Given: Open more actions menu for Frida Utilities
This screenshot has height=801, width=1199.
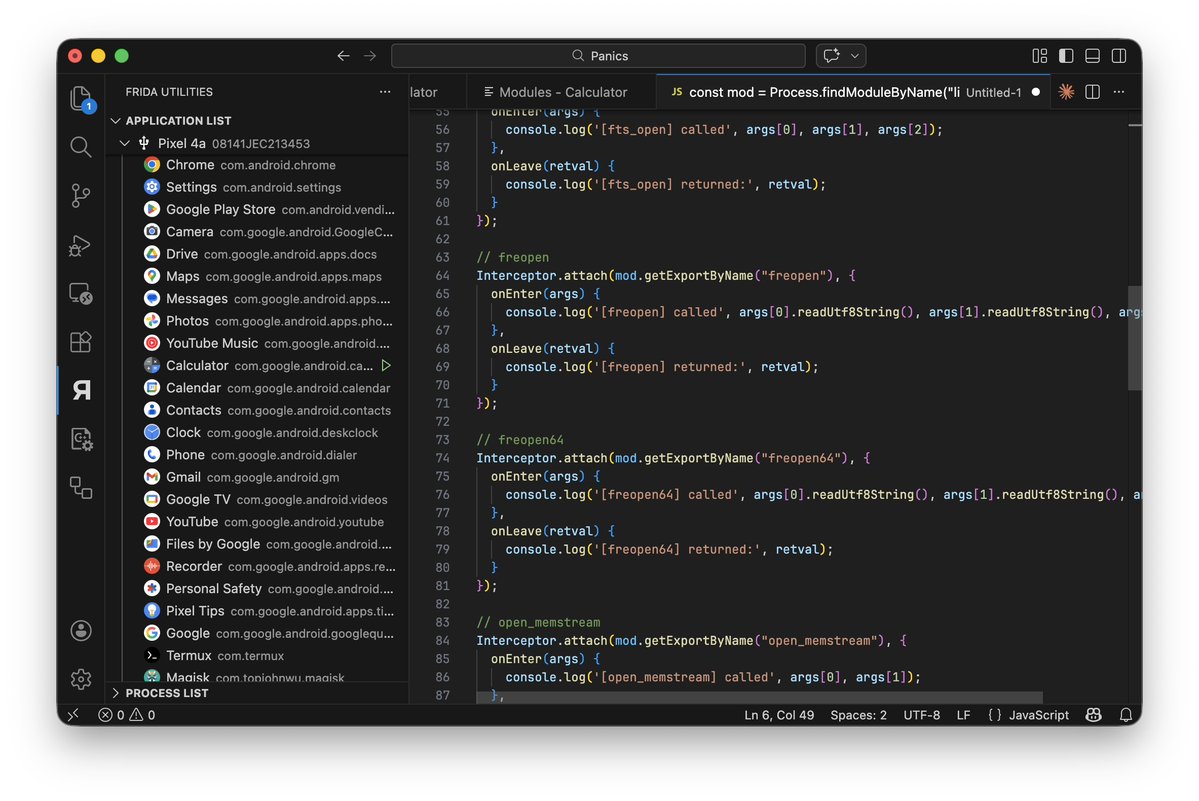Looking at the screenshot, I should pos(384,91).
